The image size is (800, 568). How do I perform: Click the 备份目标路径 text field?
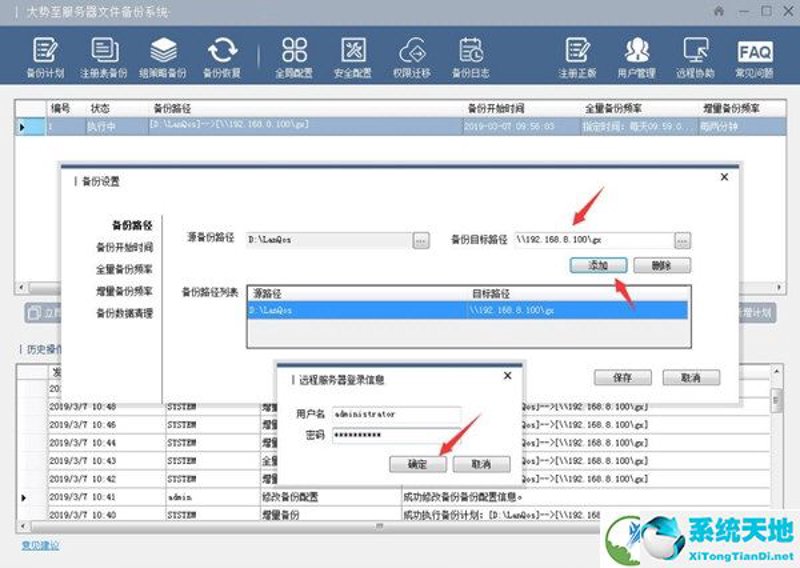click(594, 240)
